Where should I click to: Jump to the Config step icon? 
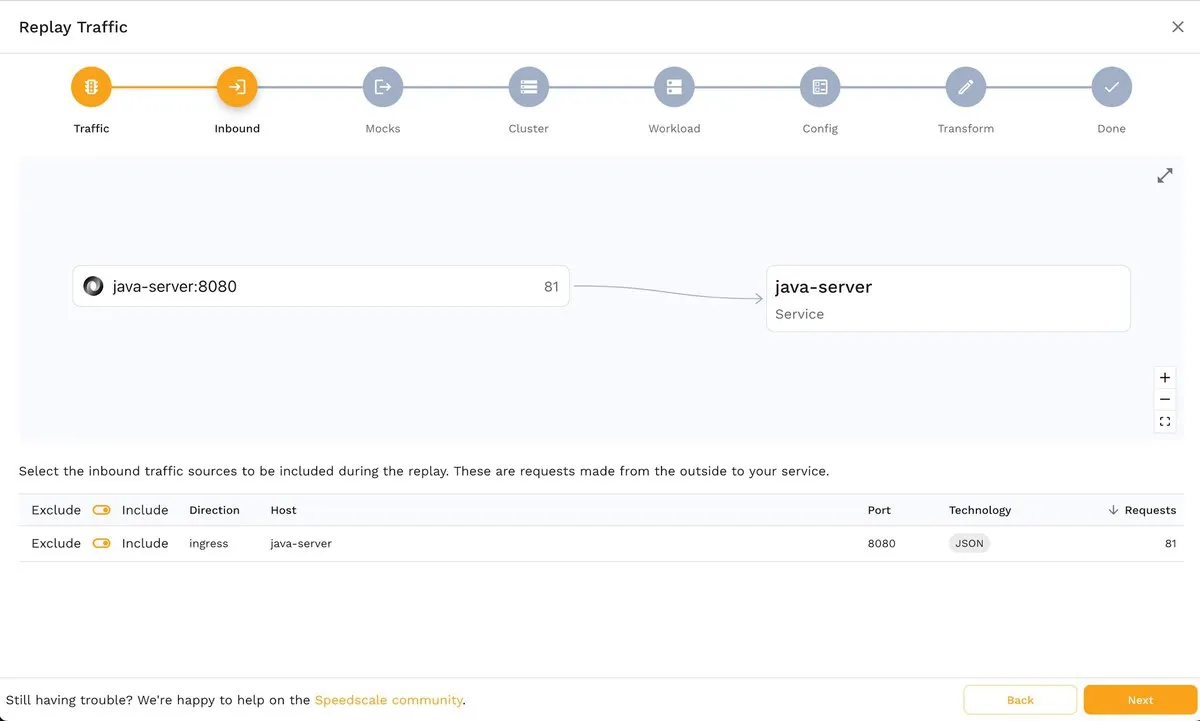[820, 87]
